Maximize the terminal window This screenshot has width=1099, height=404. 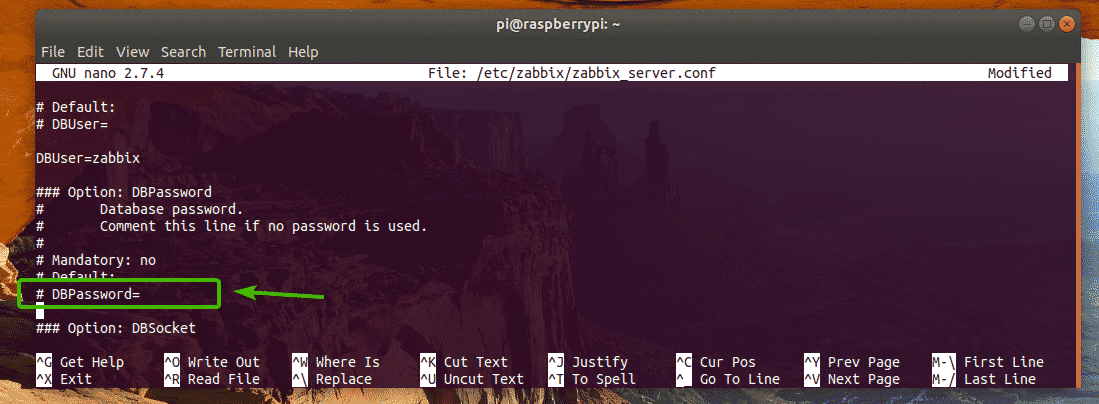(x=1047, y=25)
